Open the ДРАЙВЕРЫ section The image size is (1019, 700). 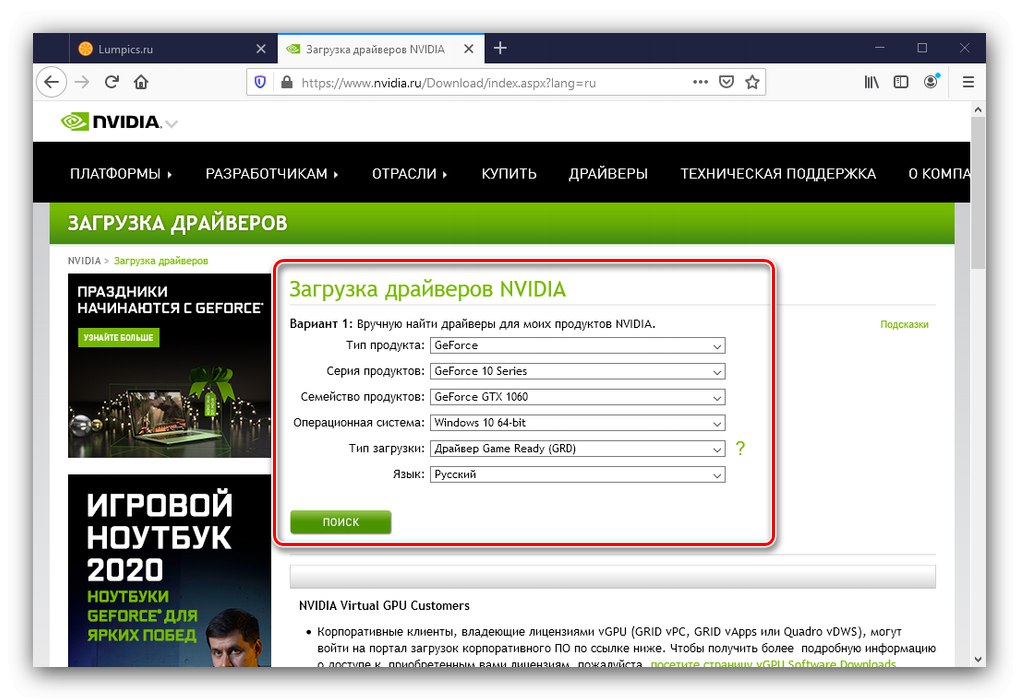608,174
